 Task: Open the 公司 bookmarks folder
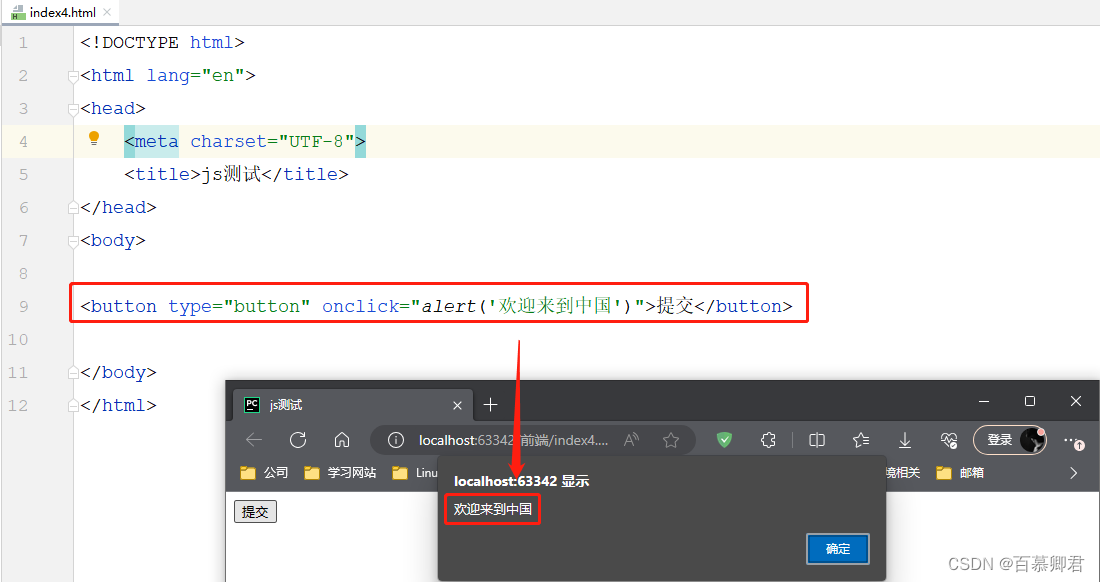[x=264, y=473]
